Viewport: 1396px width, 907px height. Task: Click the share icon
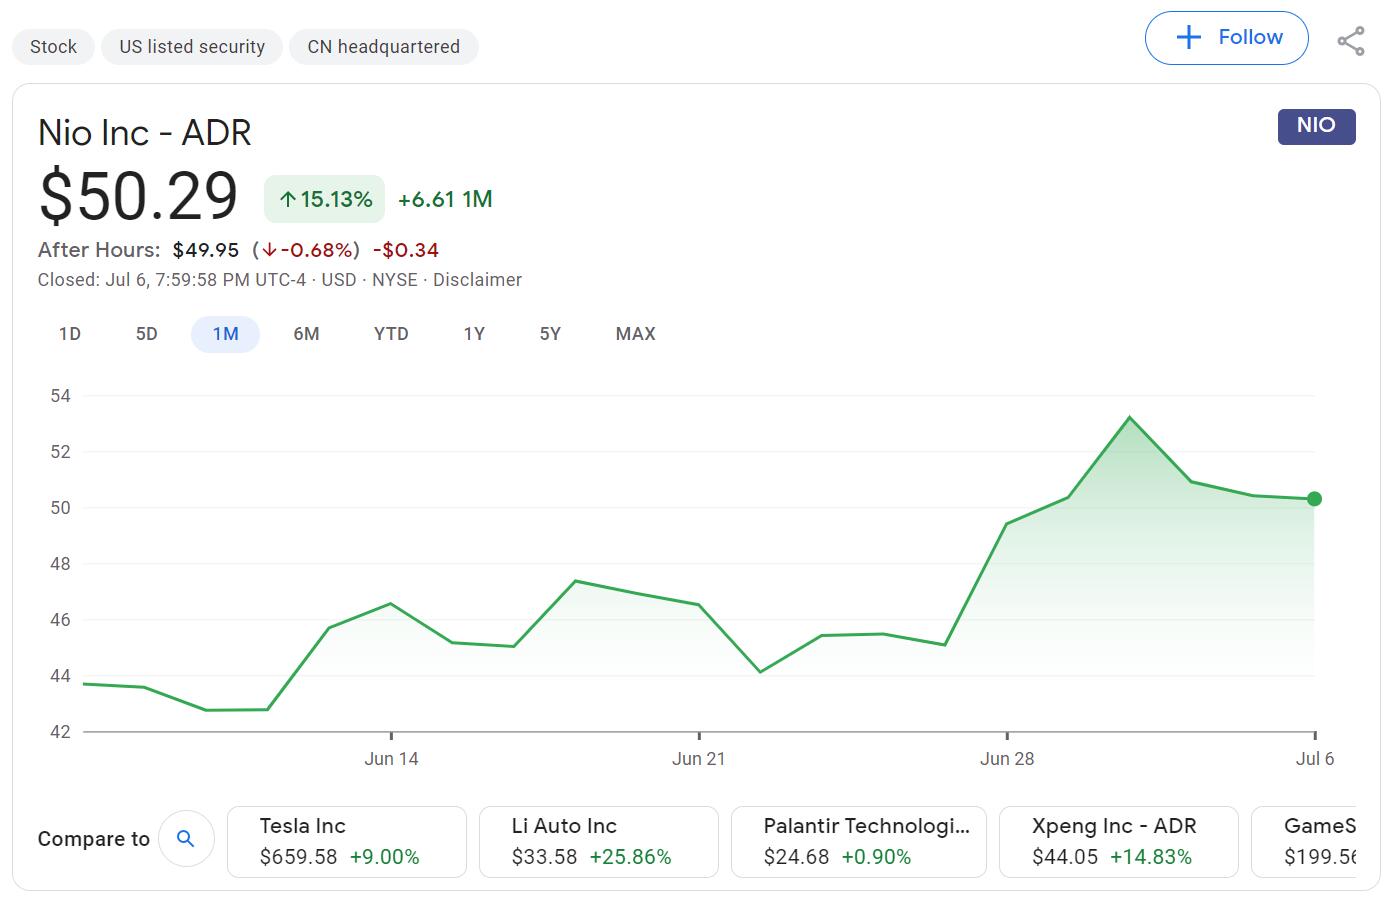click(x=1351, y=38)
